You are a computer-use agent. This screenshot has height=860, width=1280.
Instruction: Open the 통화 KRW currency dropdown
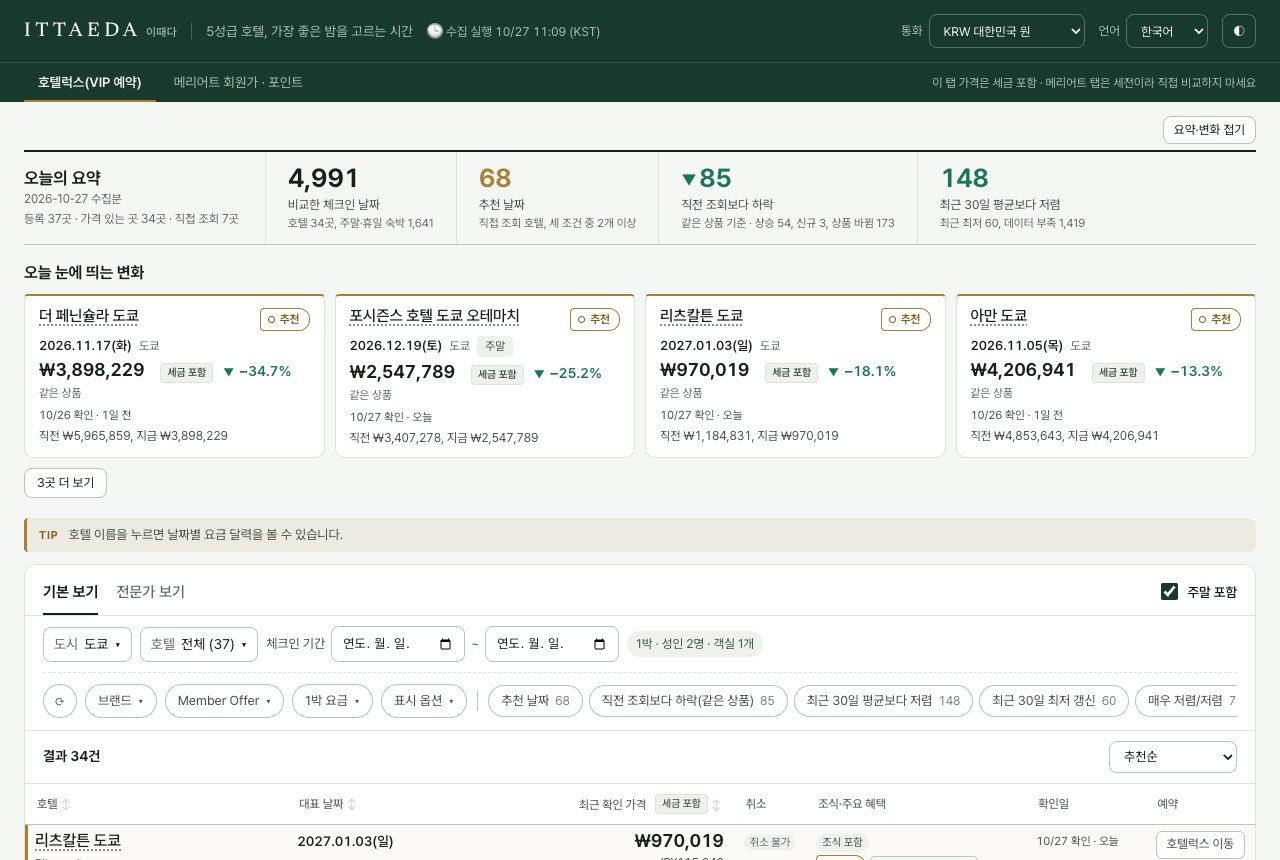[1007, 31]
